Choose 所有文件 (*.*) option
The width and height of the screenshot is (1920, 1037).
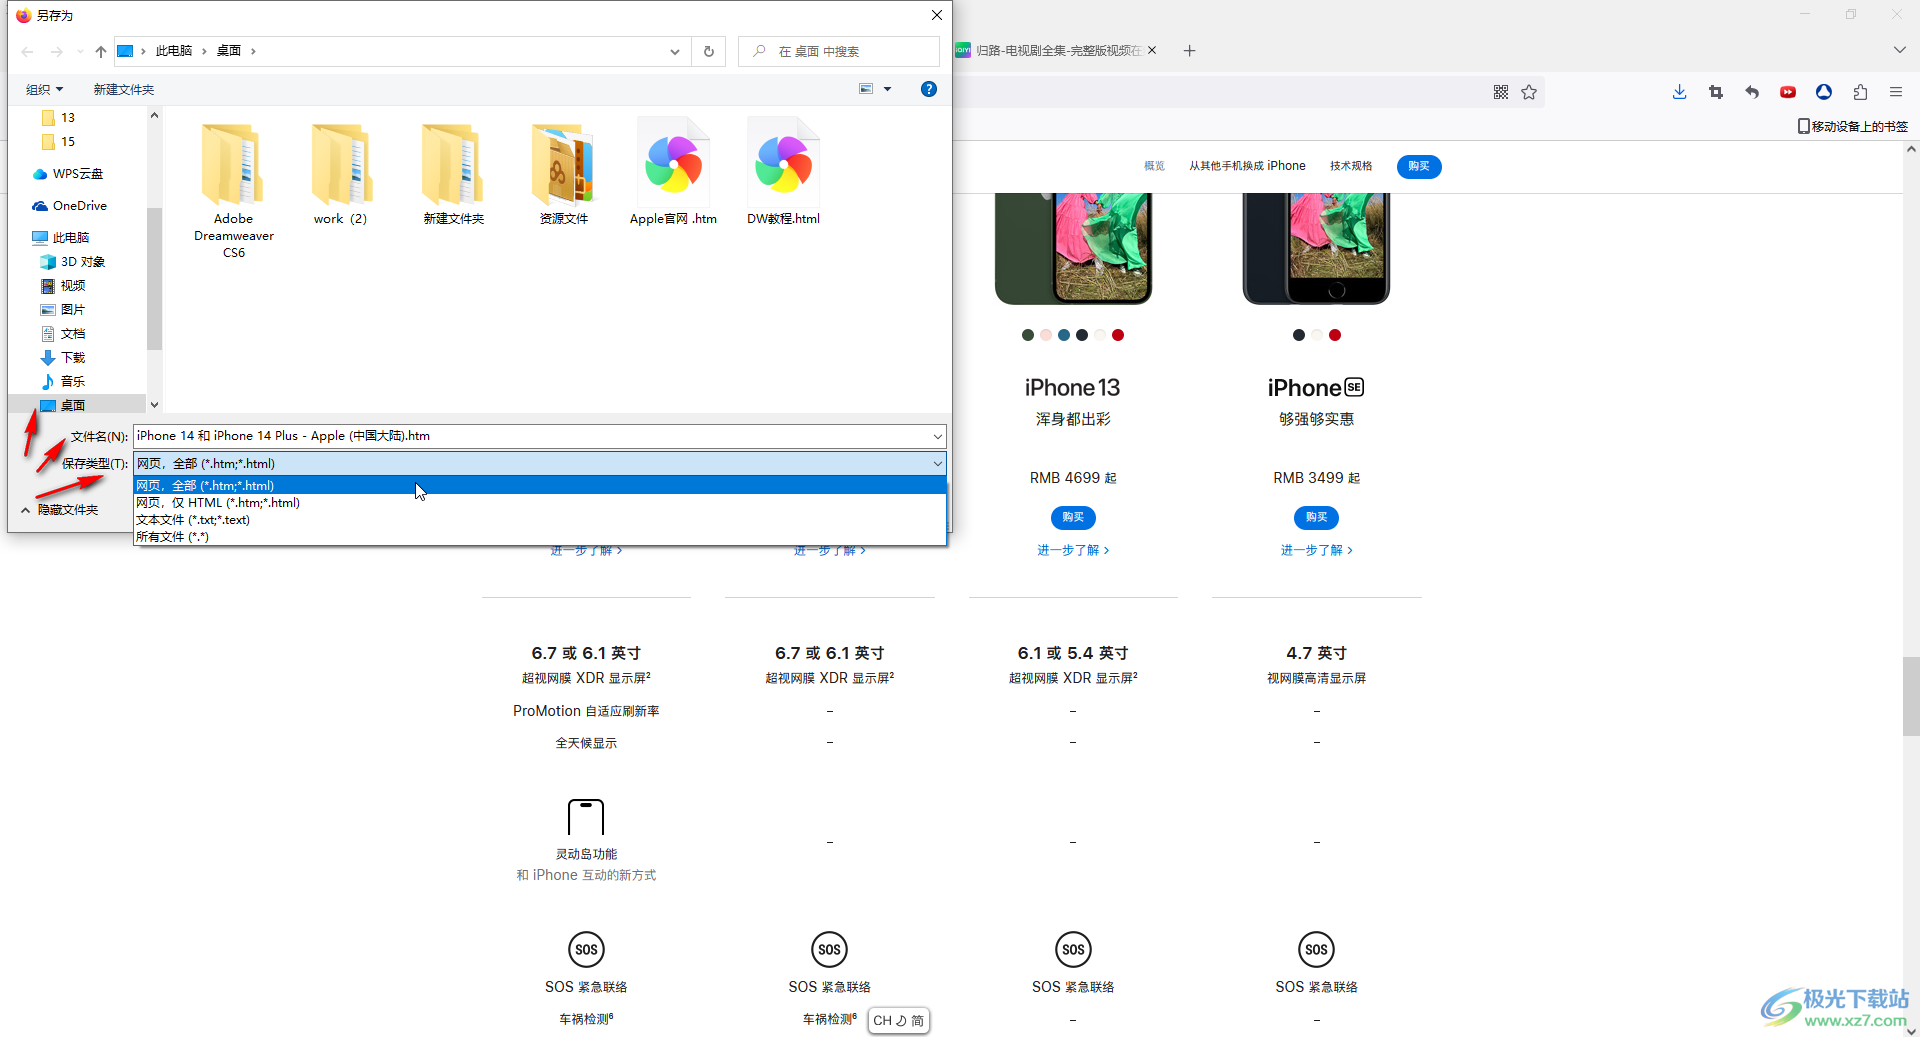coord(540,536)
